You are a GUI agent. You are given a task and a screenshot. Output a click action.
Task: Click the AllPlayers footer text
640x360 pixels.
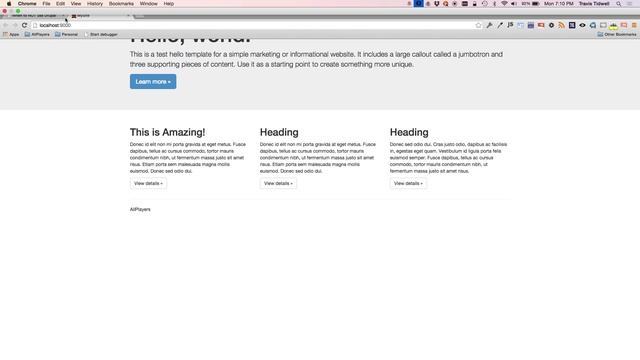point(140,209)
